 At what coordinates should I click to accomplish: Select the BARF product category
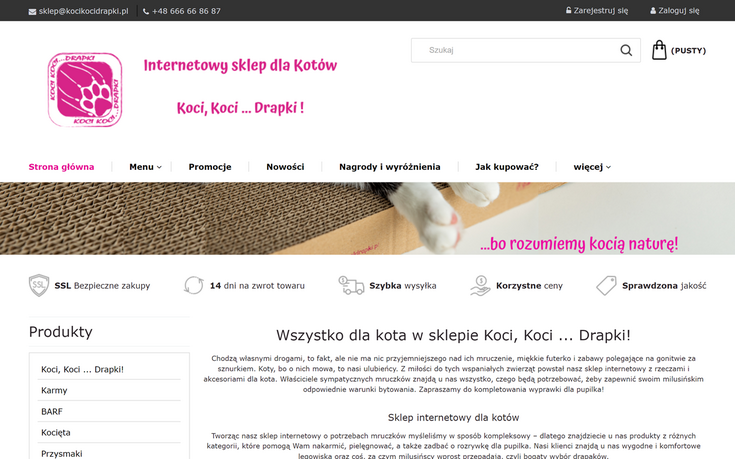pos(52,411)
